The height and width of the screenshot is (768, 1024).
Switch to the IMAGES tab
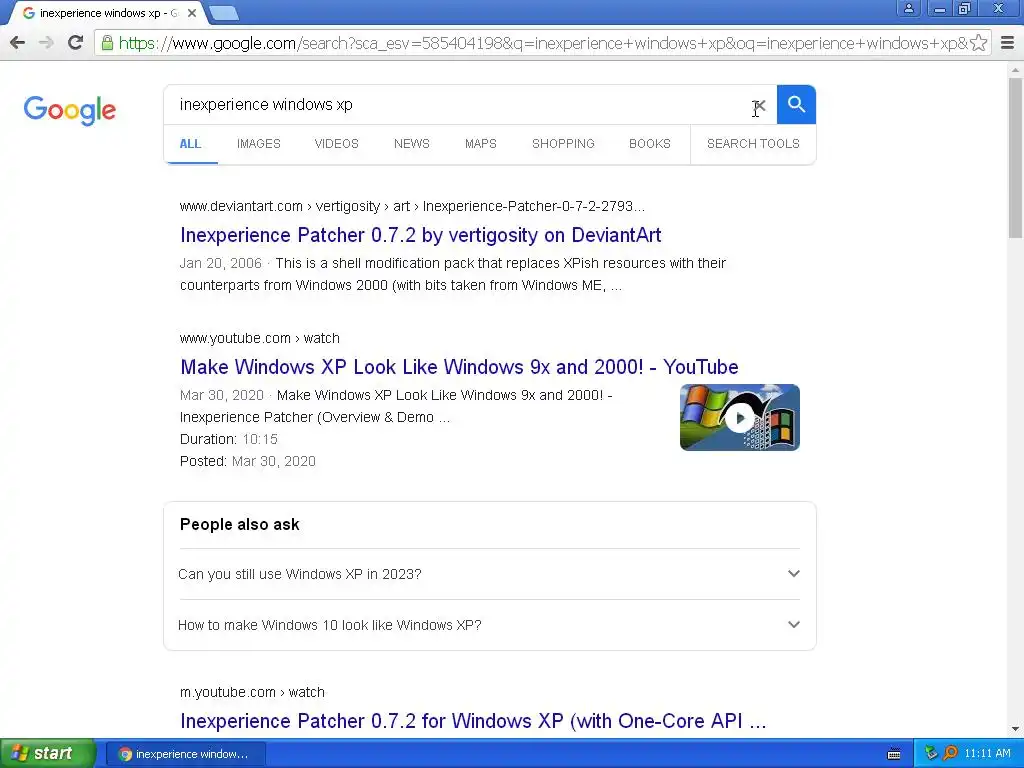pyautogui.click(x=259, y=144)
